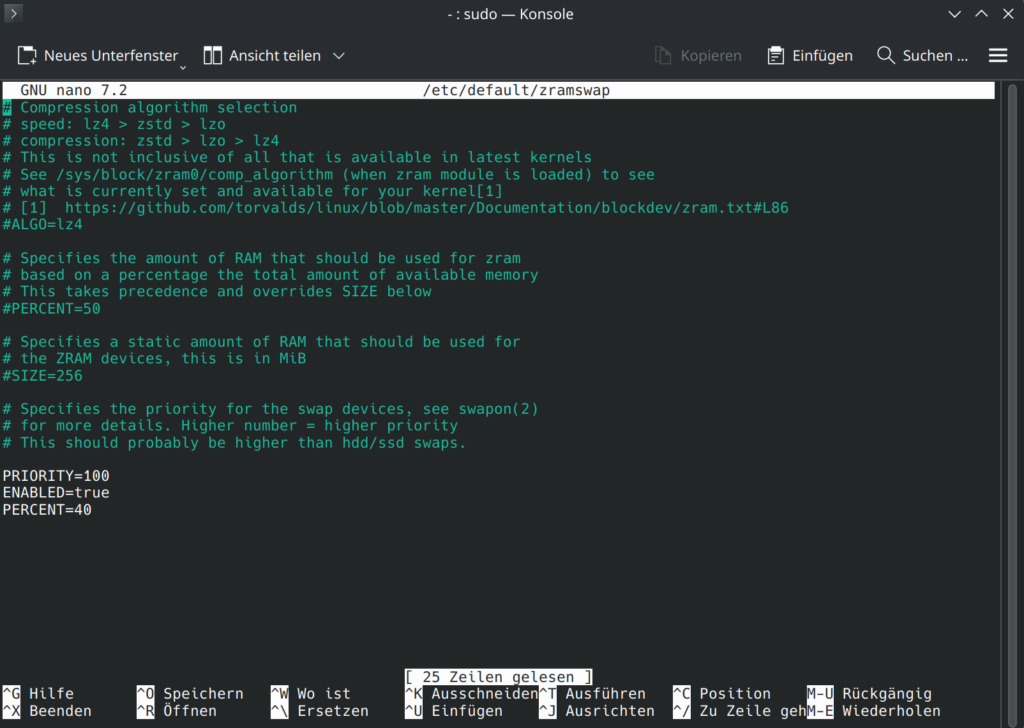Click the ^O Speichern shortcut label
Image resolution: width=1024 pixels, height=728 pixels.
(190, 694)
